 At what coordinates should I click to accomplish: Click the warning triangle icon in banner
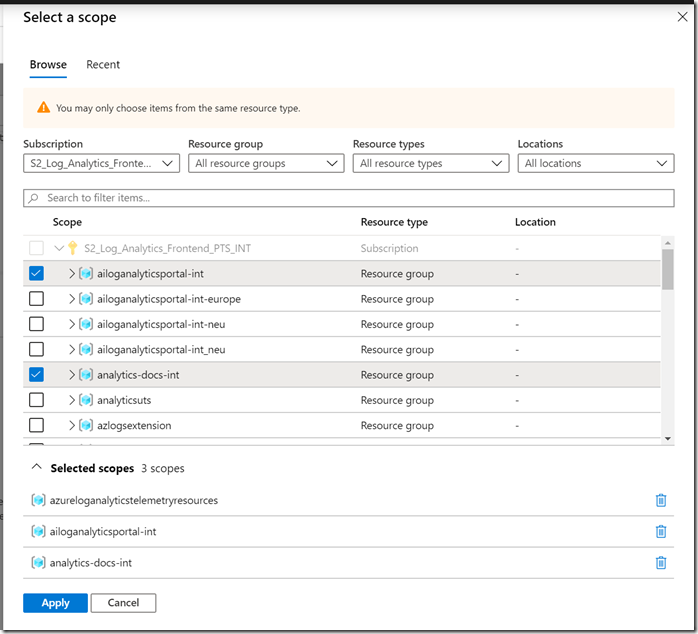pyautogui.click(x=44, y=108)
